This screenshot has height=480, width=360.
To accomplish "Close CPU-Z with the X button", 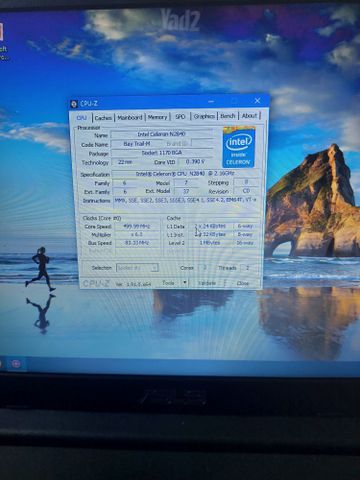I will [257, 100].
